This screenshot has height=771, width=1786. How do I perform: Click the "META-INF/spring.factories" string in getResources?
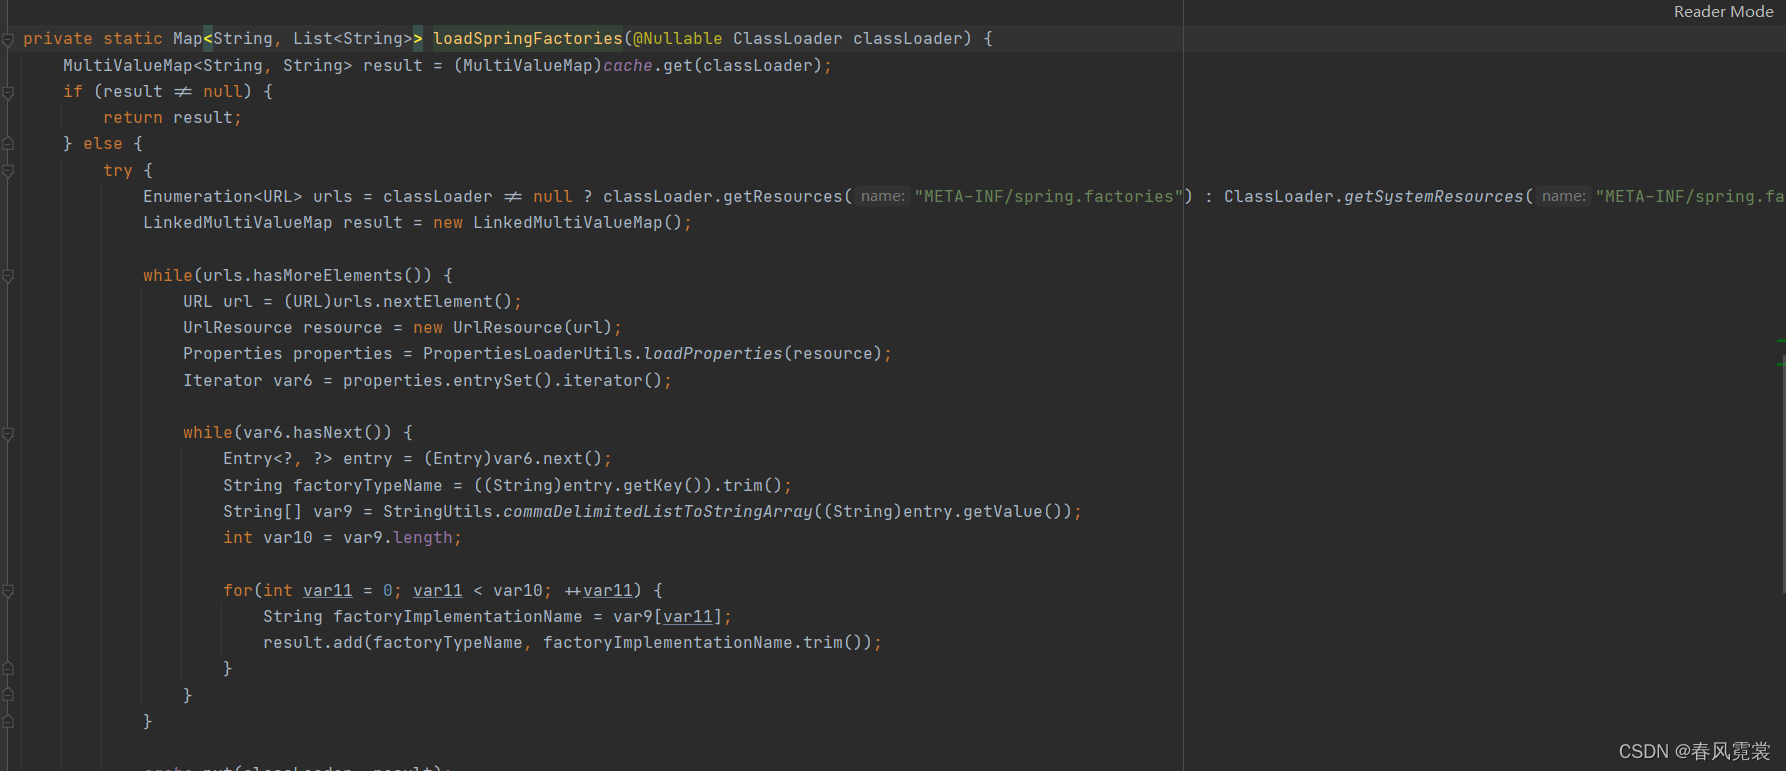pos(1048,197)
